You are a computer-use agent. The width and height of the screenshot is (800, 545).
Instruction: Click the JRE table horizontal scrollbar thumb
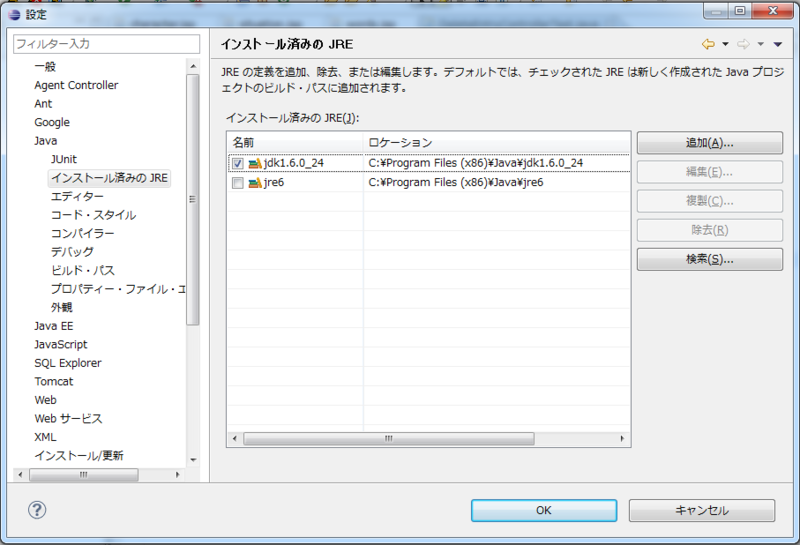[389, 439]
